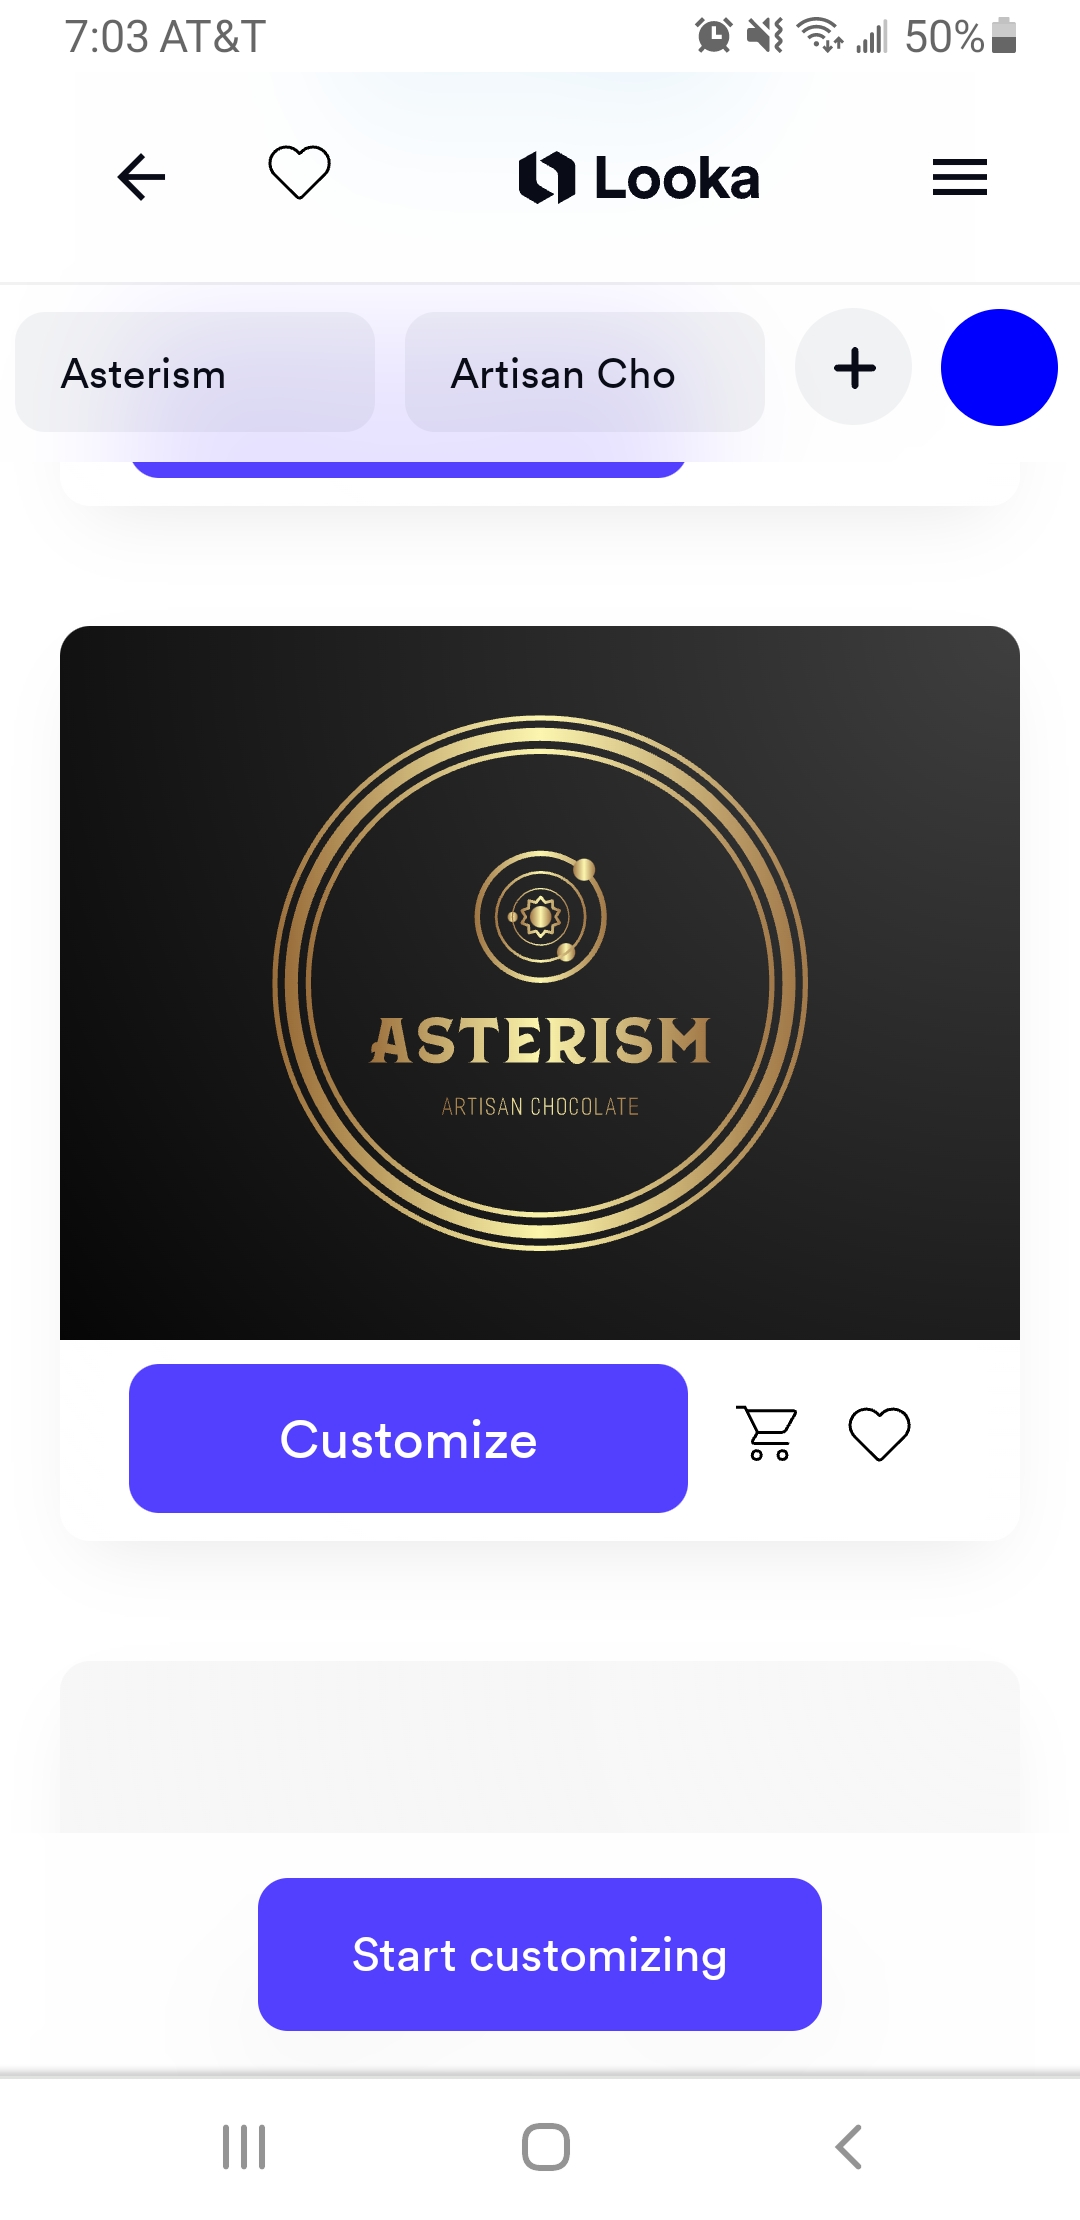Favorite the Asterism logo with heart toggle

pyautogui.click(x=879, y=1434)
